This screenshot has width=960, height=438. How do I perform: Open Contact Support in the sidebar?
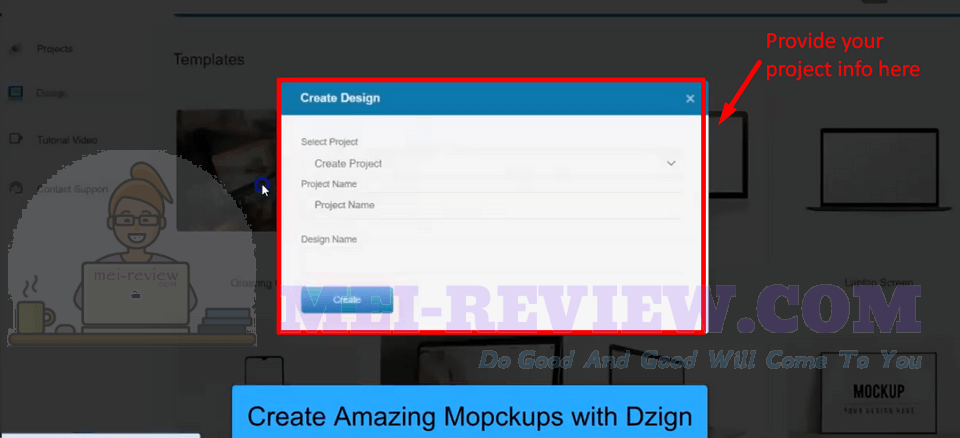[72, 189]
